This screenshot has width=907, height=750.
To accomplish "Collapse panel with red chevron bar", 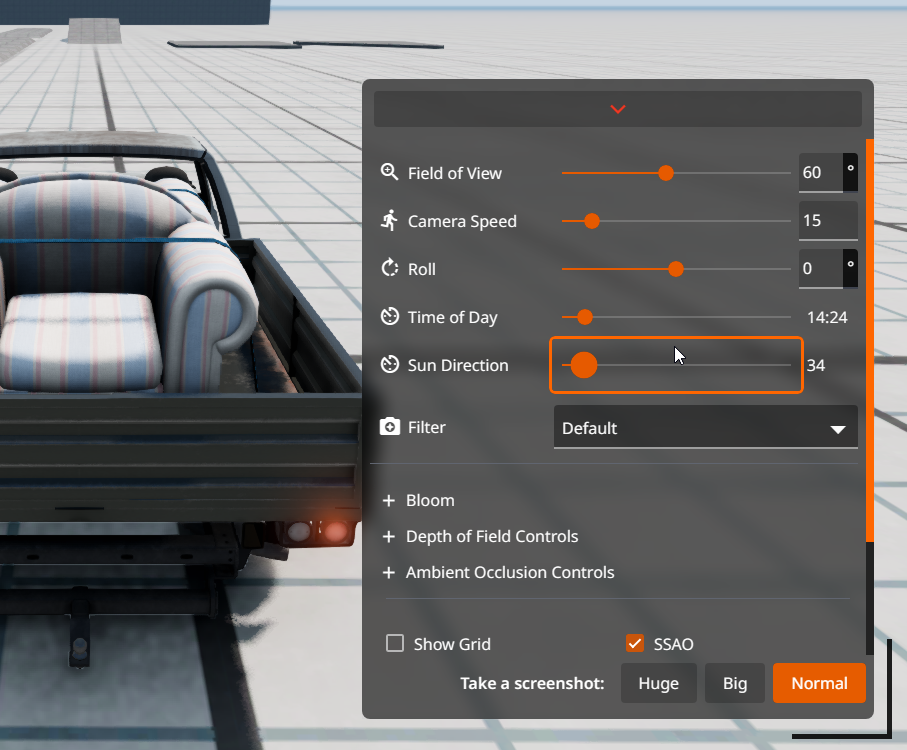I will pyautogui.click(x=618, y=109).
